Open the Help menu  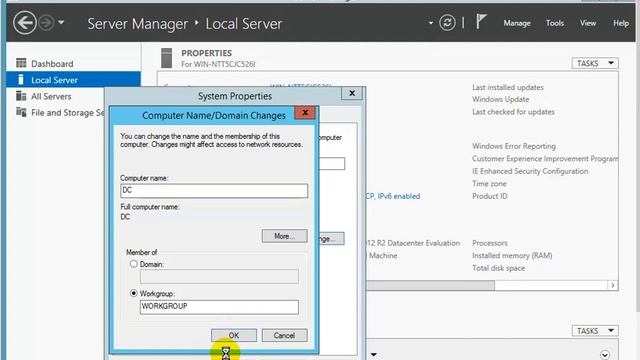621,23
